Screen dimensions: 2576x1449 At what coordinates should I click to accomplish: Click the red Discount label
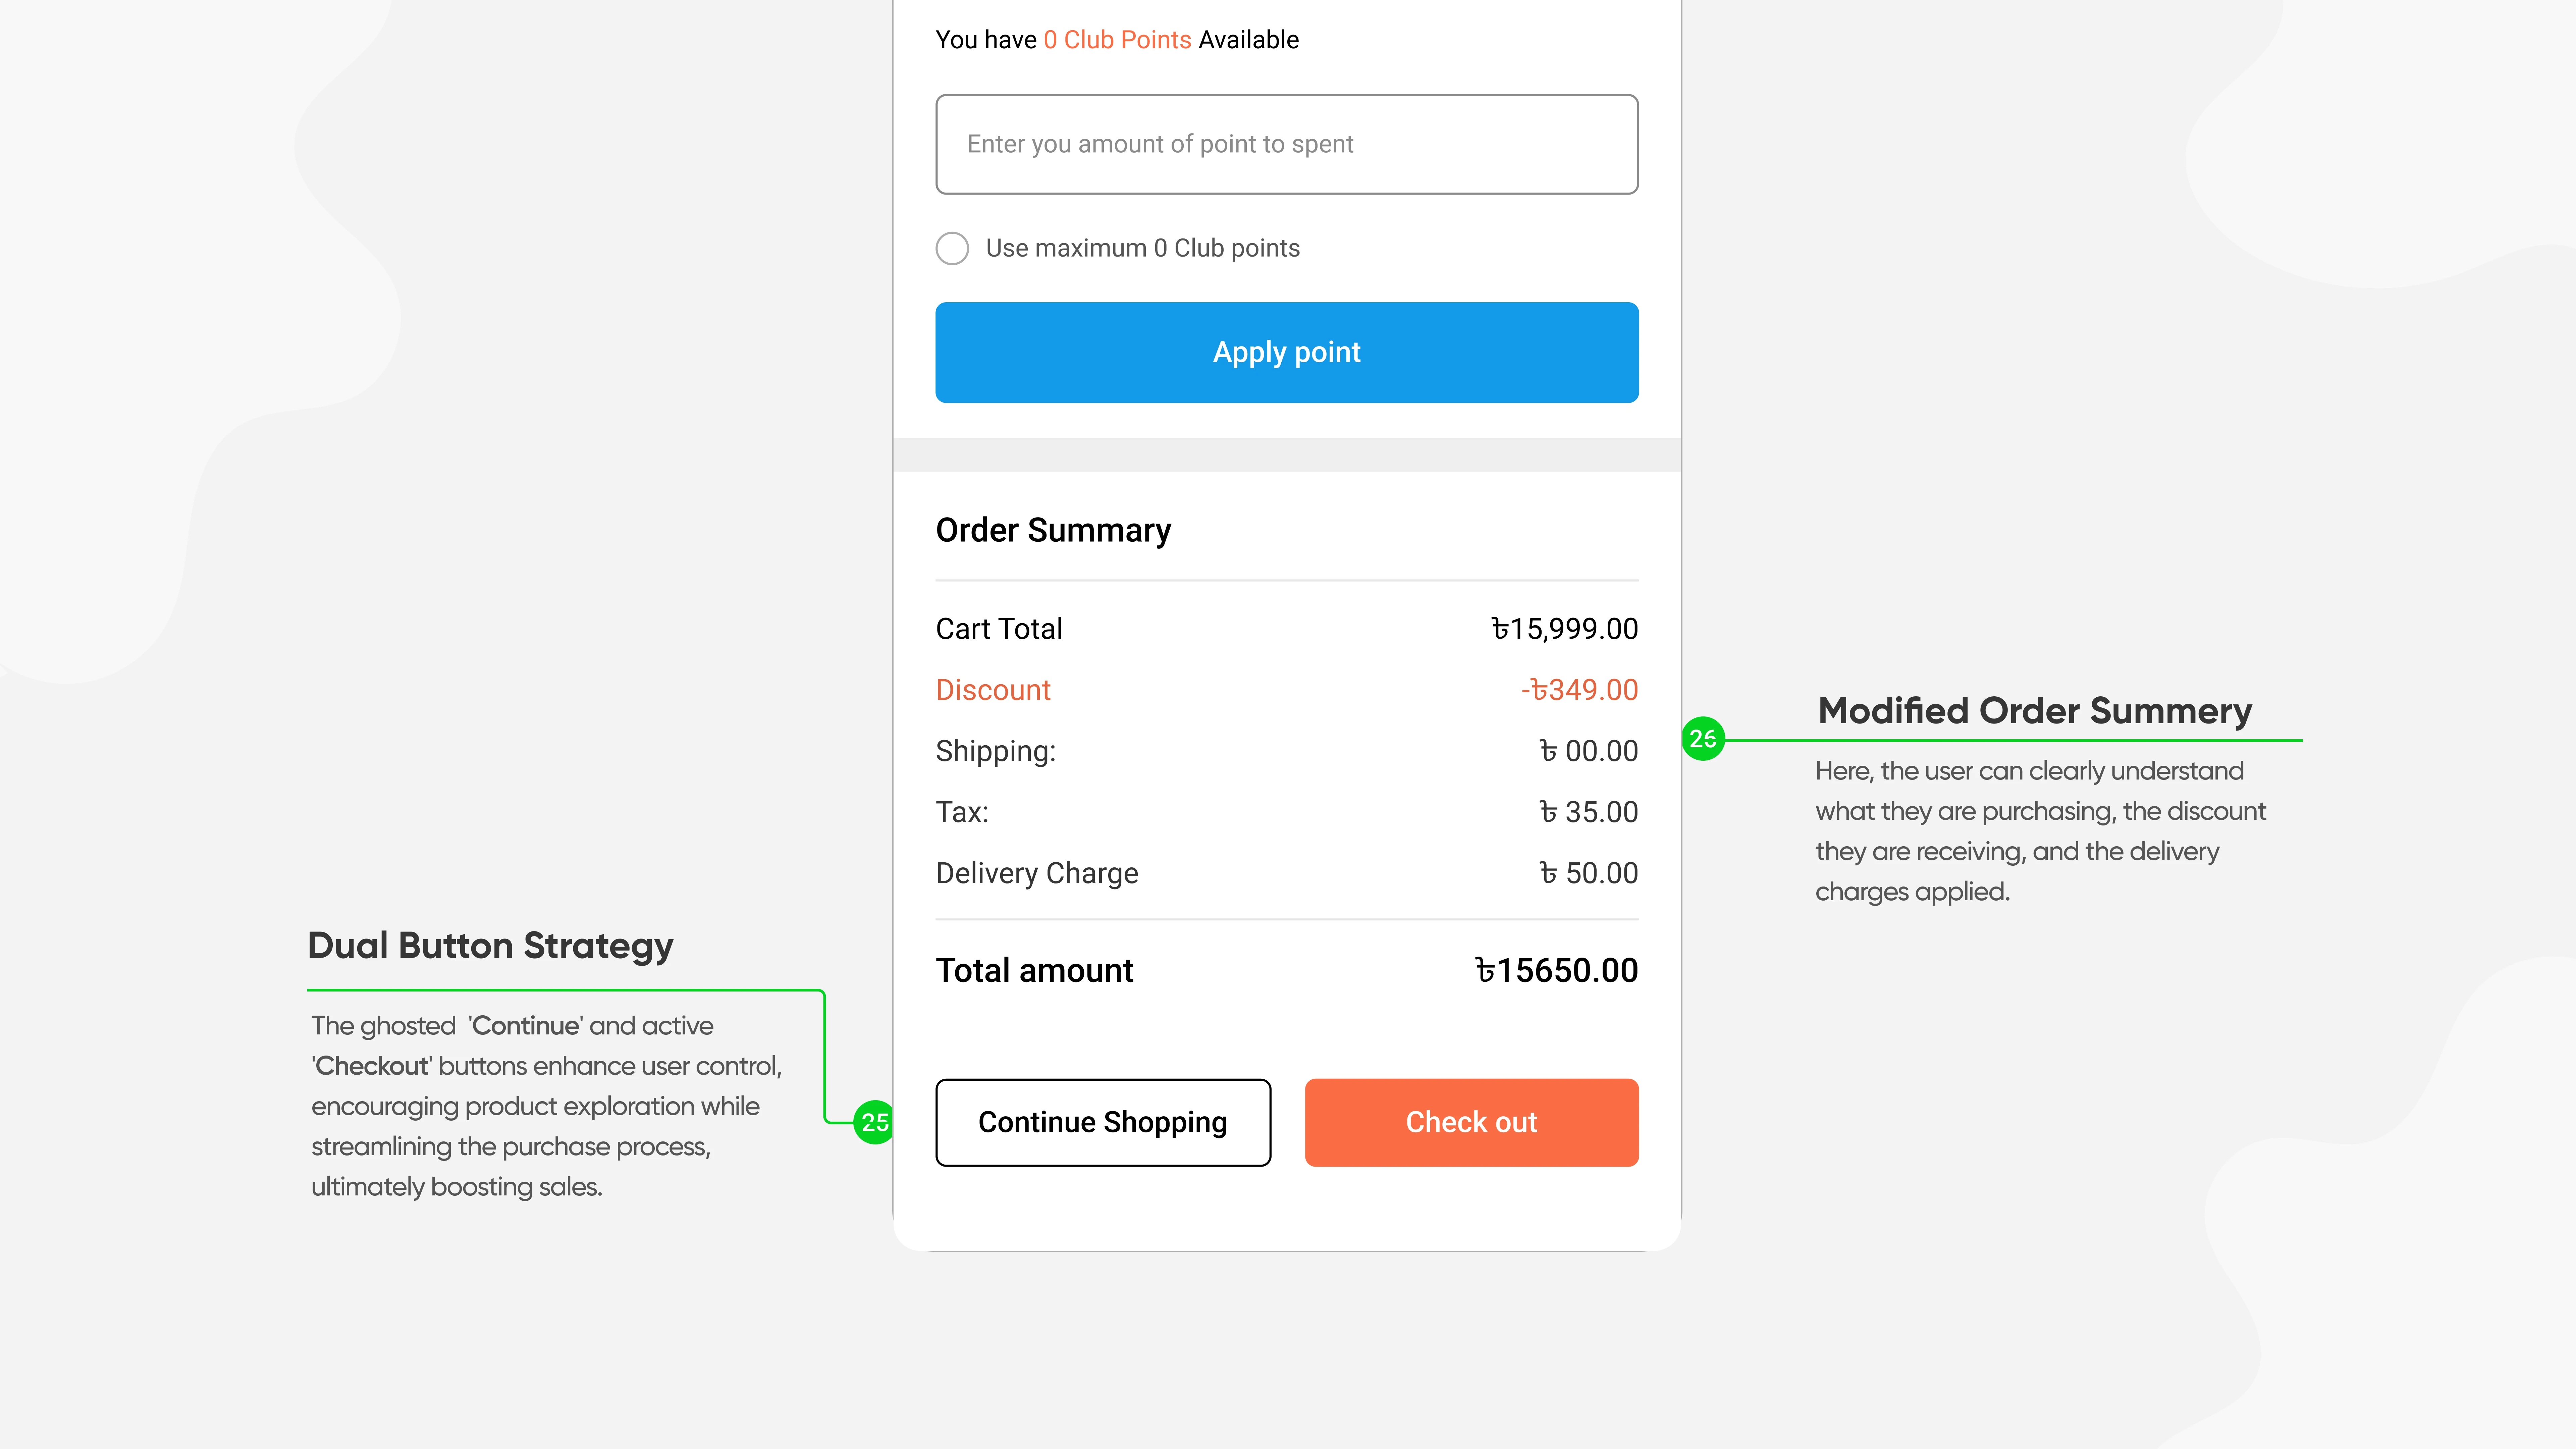[993, 690]
